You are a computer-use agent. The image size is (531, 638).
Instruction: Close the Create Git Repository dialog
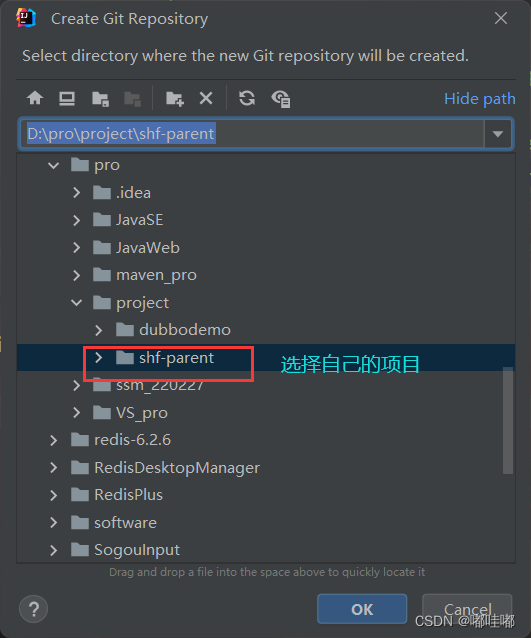pos(501,18)
